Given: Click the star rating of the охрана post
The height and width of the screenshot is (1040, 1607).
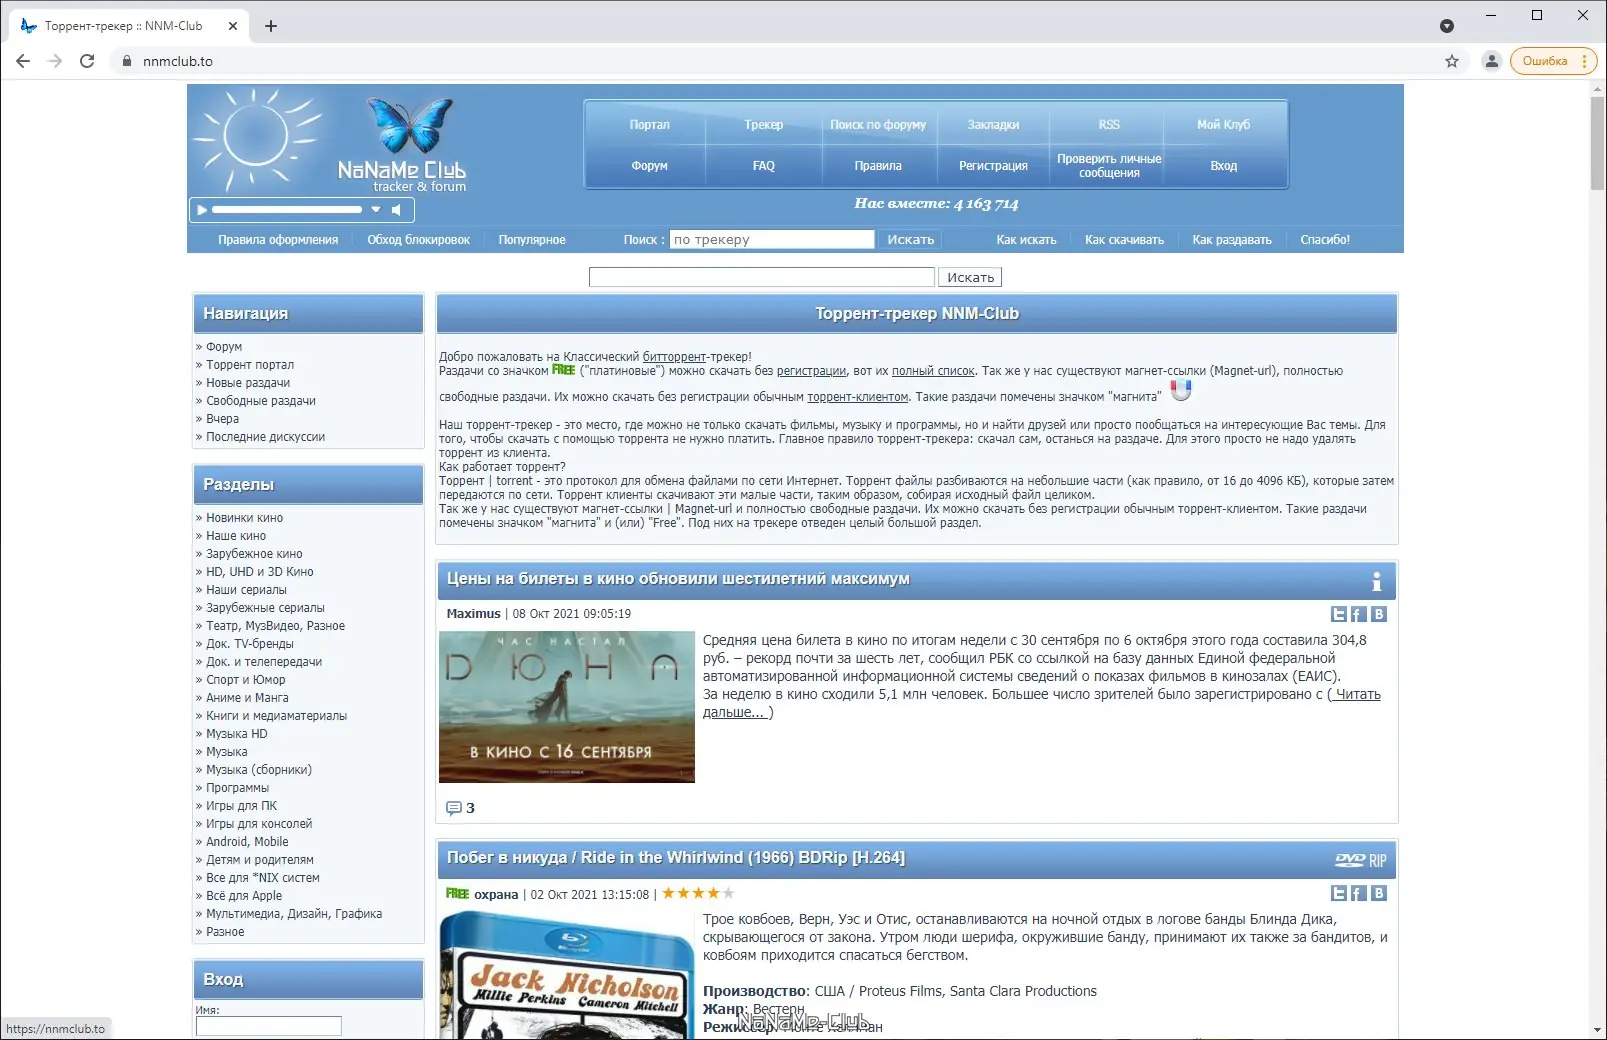Looking at the screenshot, I should click(698, 893).
